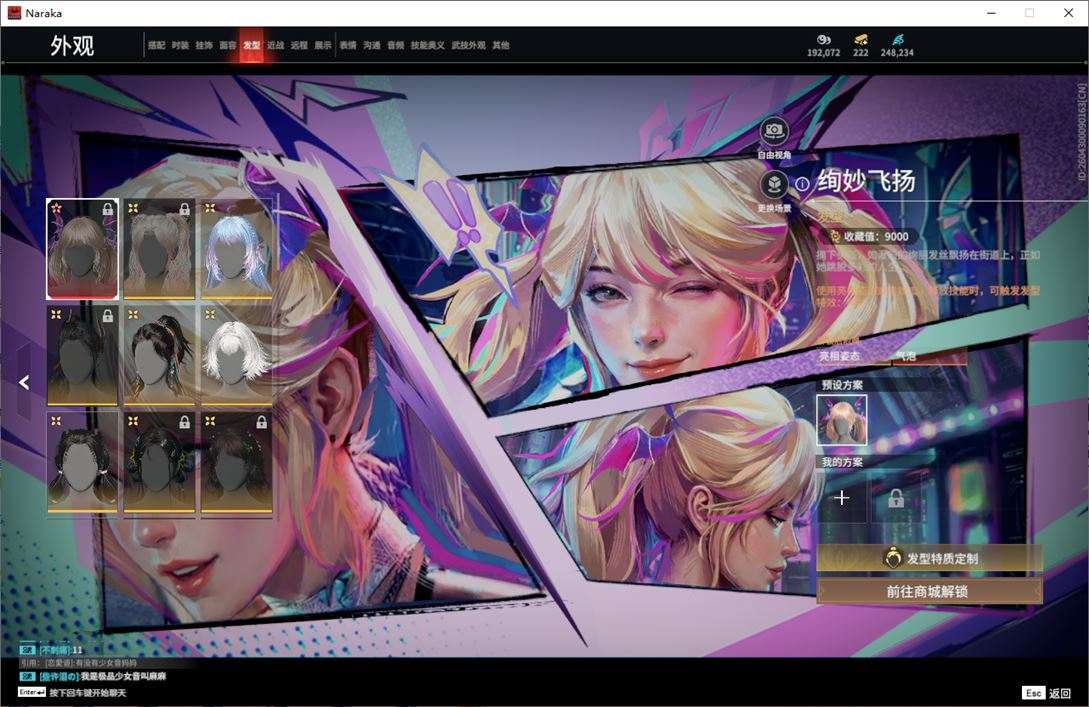Select the locked dark braided hairstyle in second row
This screenshot has height=707, width=1089.
tap(83, 355)
